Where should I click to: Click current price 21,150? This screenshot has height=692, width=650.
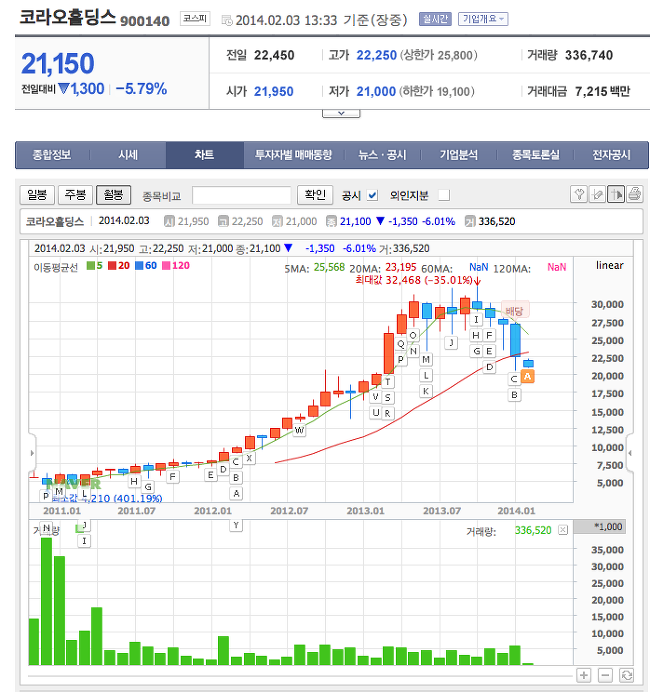(x=58, y=64)
